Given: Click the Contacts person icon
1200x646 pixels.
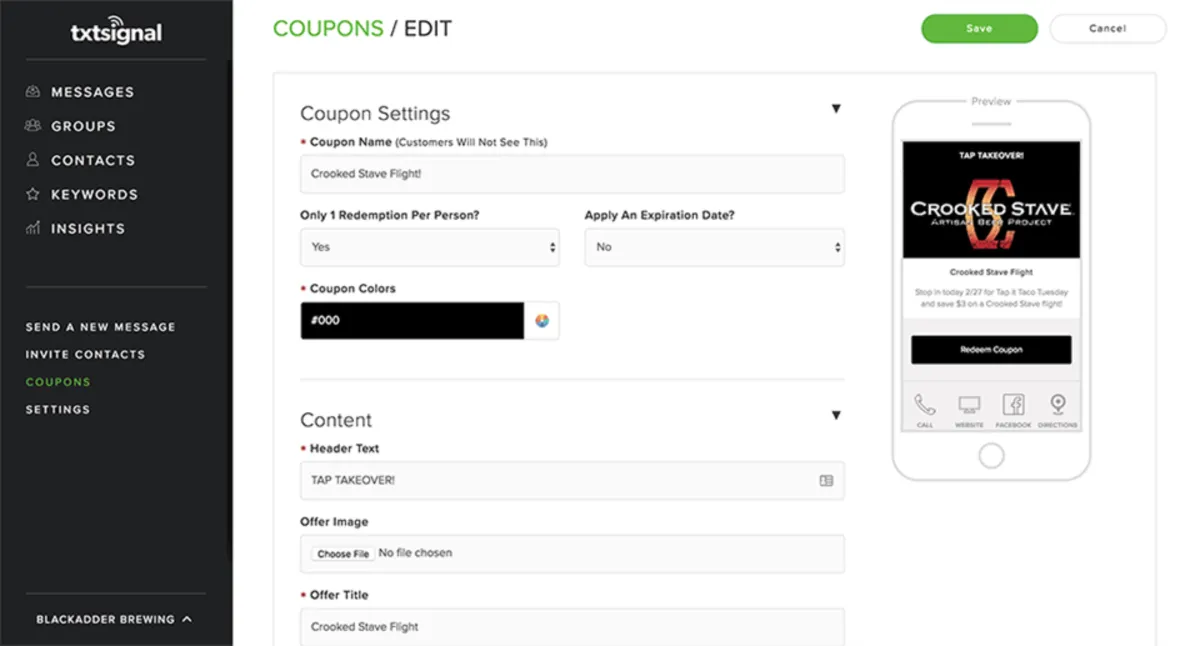Looking at the screenshot, I should [x=33, y=160].
